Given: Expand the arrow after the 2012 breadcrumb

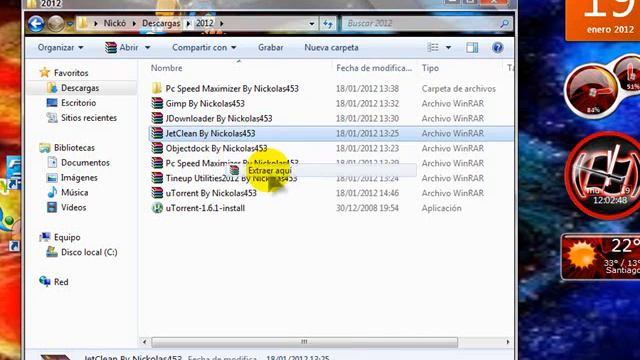Looking at the screenshot, I should [x=222, y=24].
